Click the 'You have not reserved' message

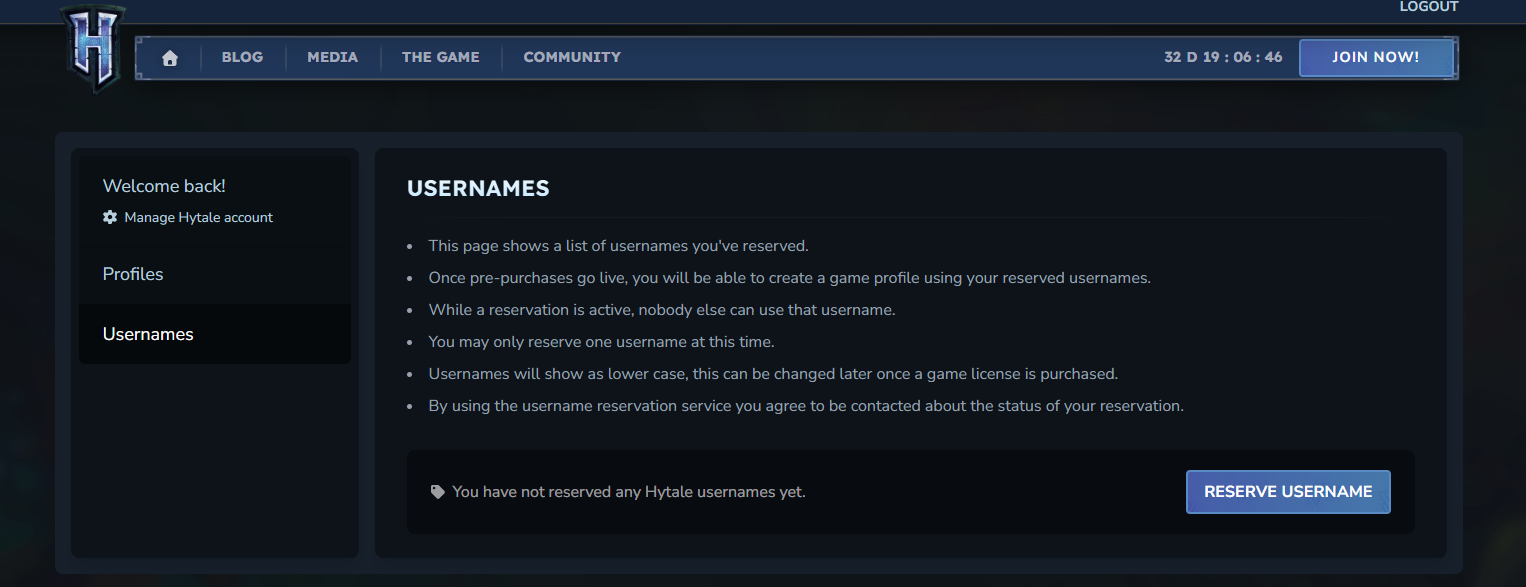[x=628, y=492]
